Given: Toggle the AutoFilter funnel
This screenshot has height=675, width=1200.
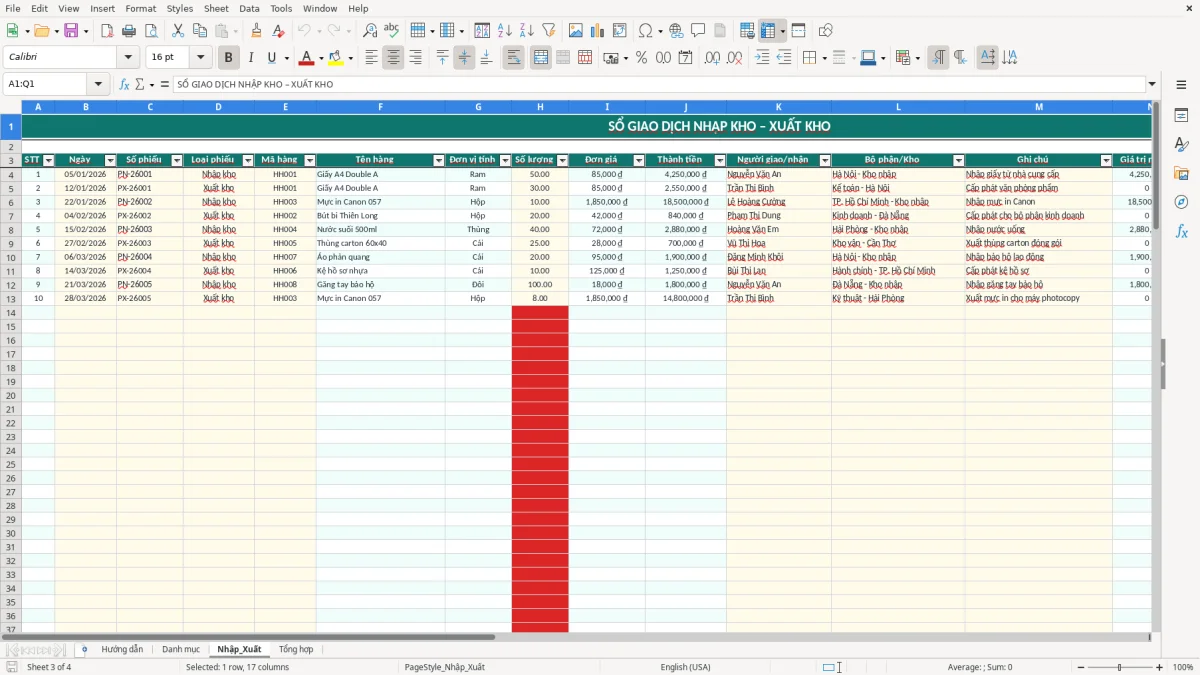Looking at the screenshot, I should [x=548, y=31].
